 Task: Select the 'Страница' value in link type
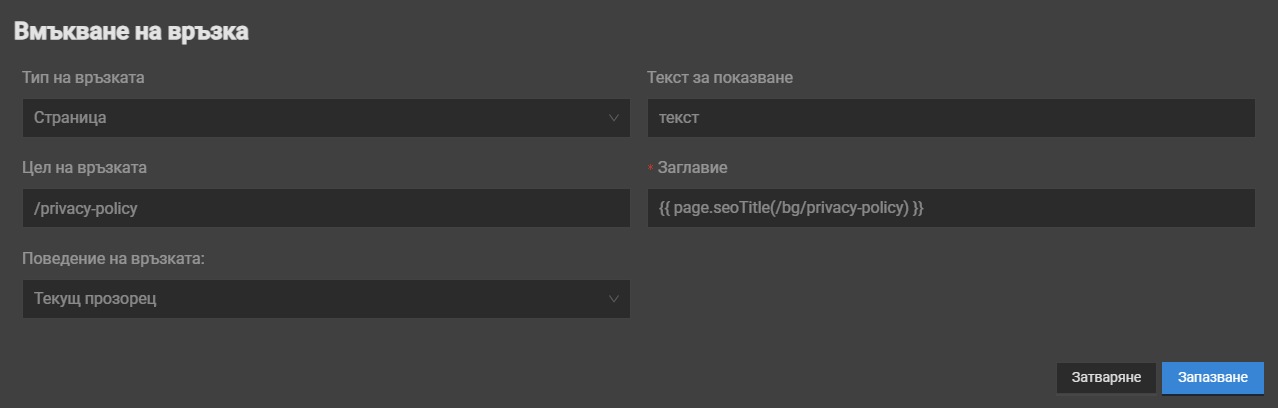(70, 118)
